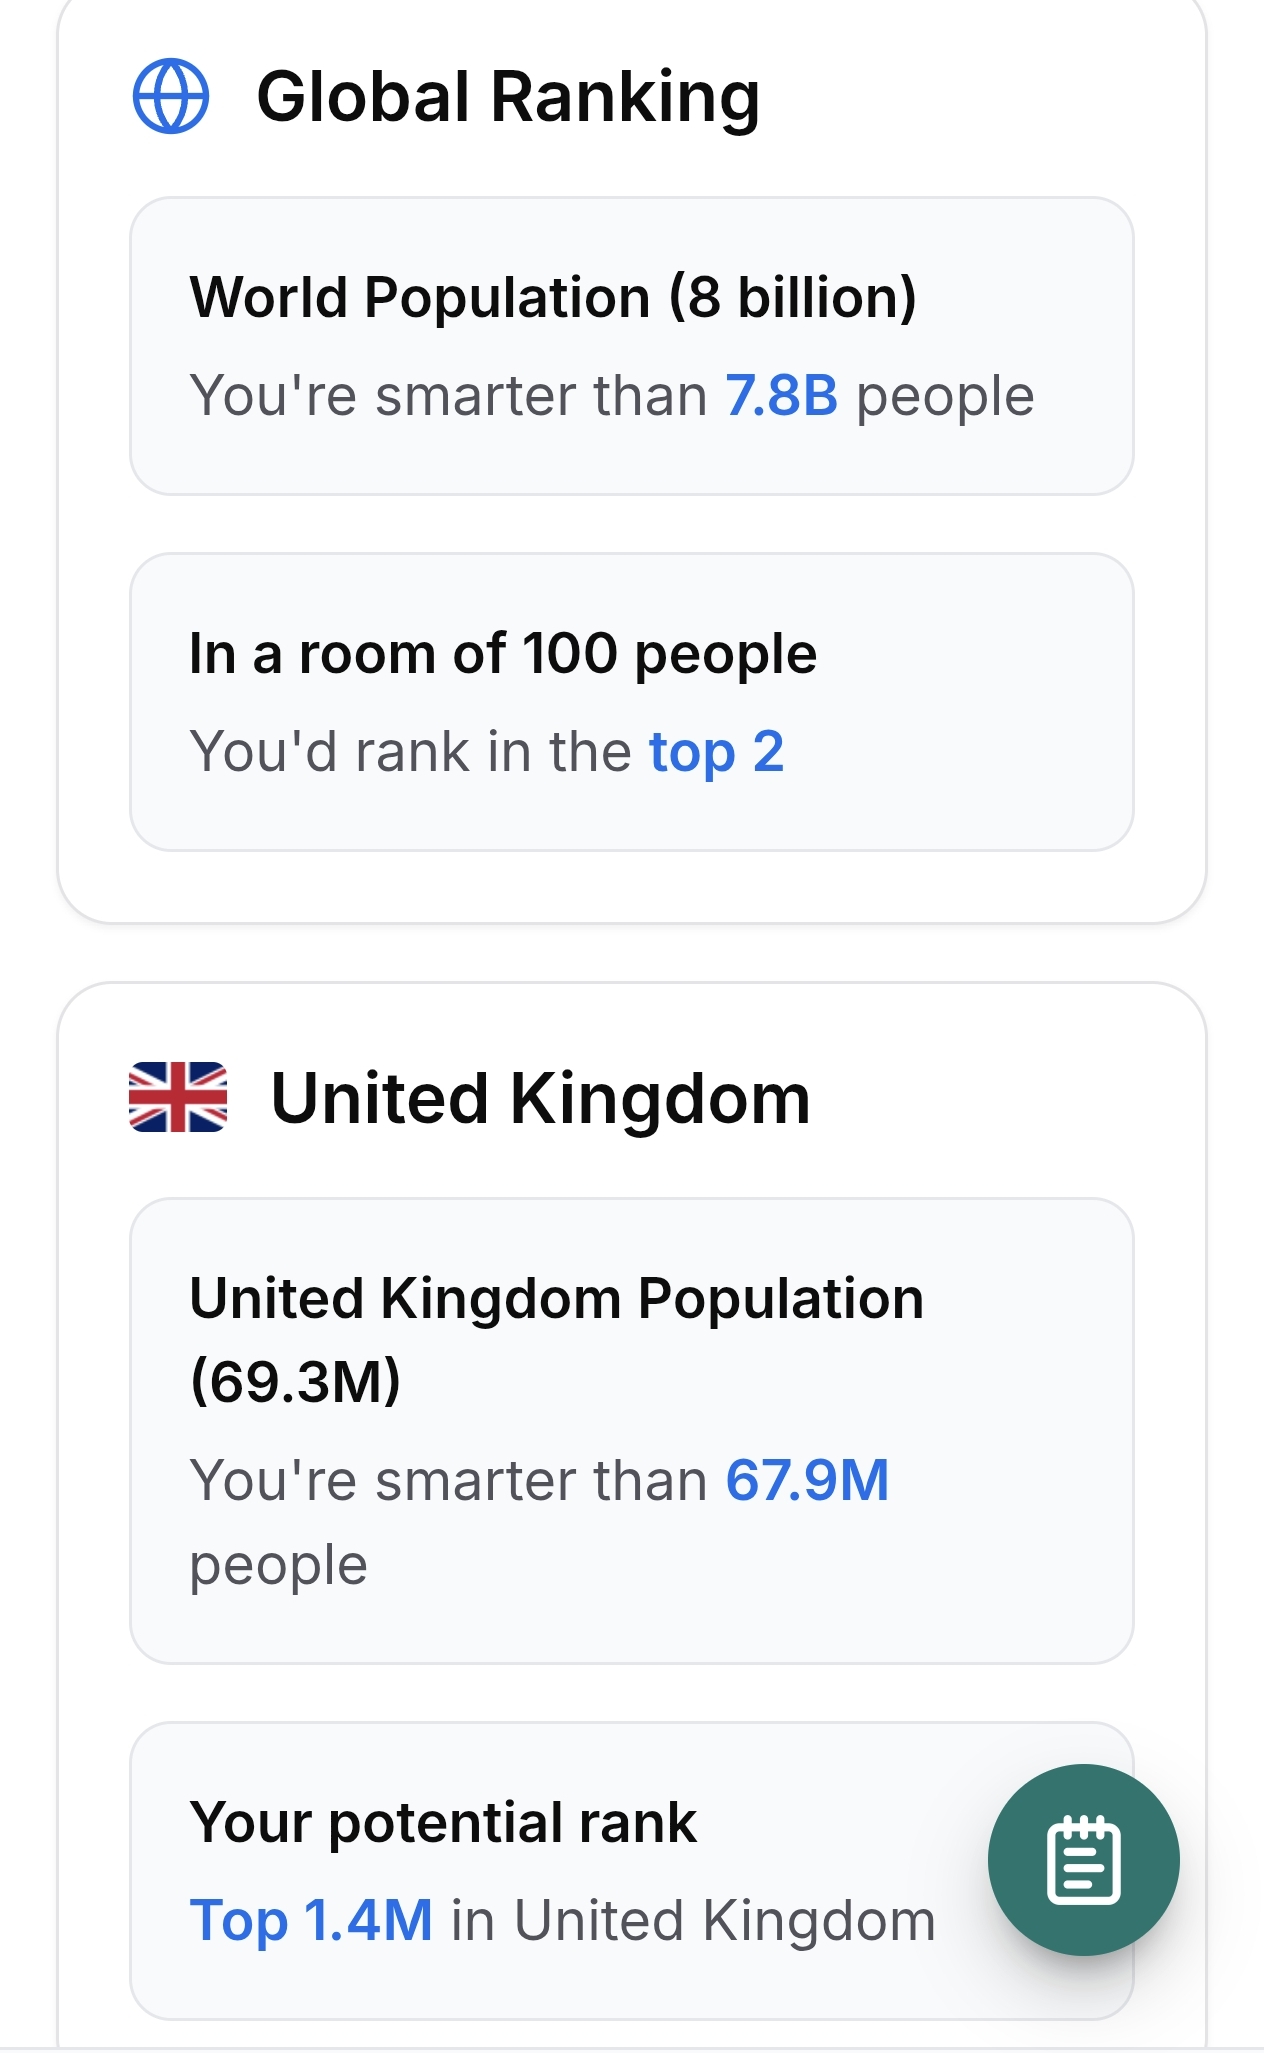Viewport: 1264px width, 2053px height.
Task: Click the blue 67.9M figure
Action: [x=807, y=1480]
